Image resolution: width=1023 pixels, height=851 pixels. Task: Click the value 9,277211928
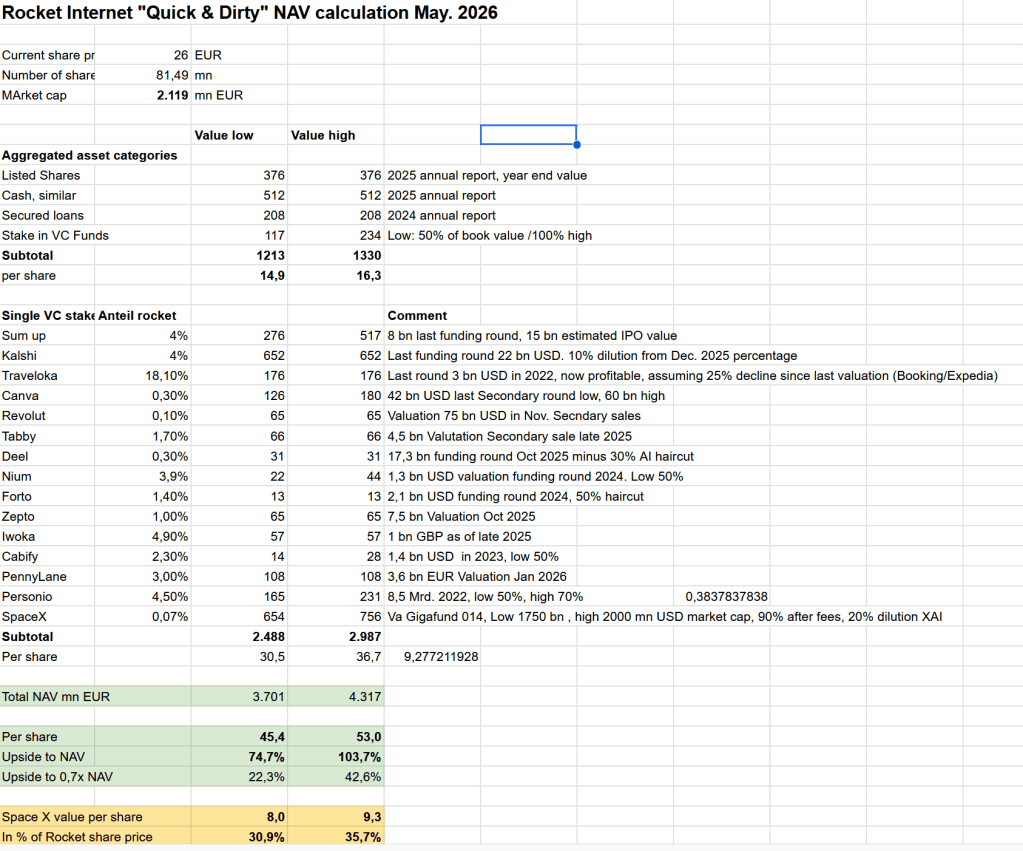tap(441, 657)
